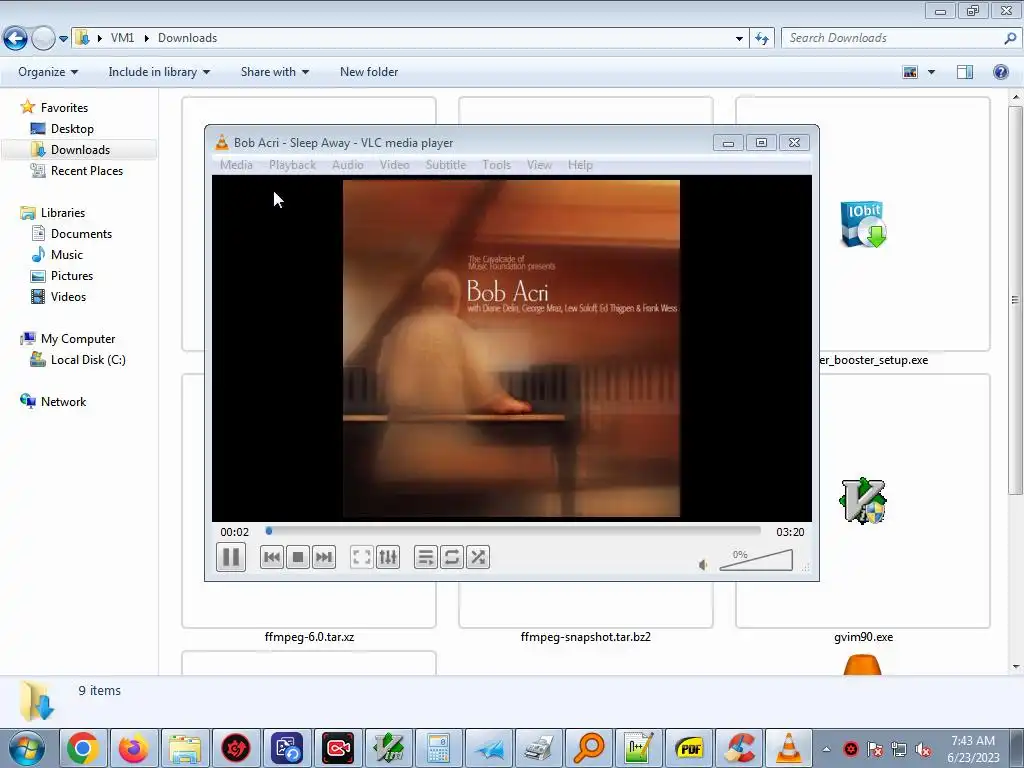Toggle VLC fullscreen mode
This screenshot has width=1024, height=768.
(361, 557)
